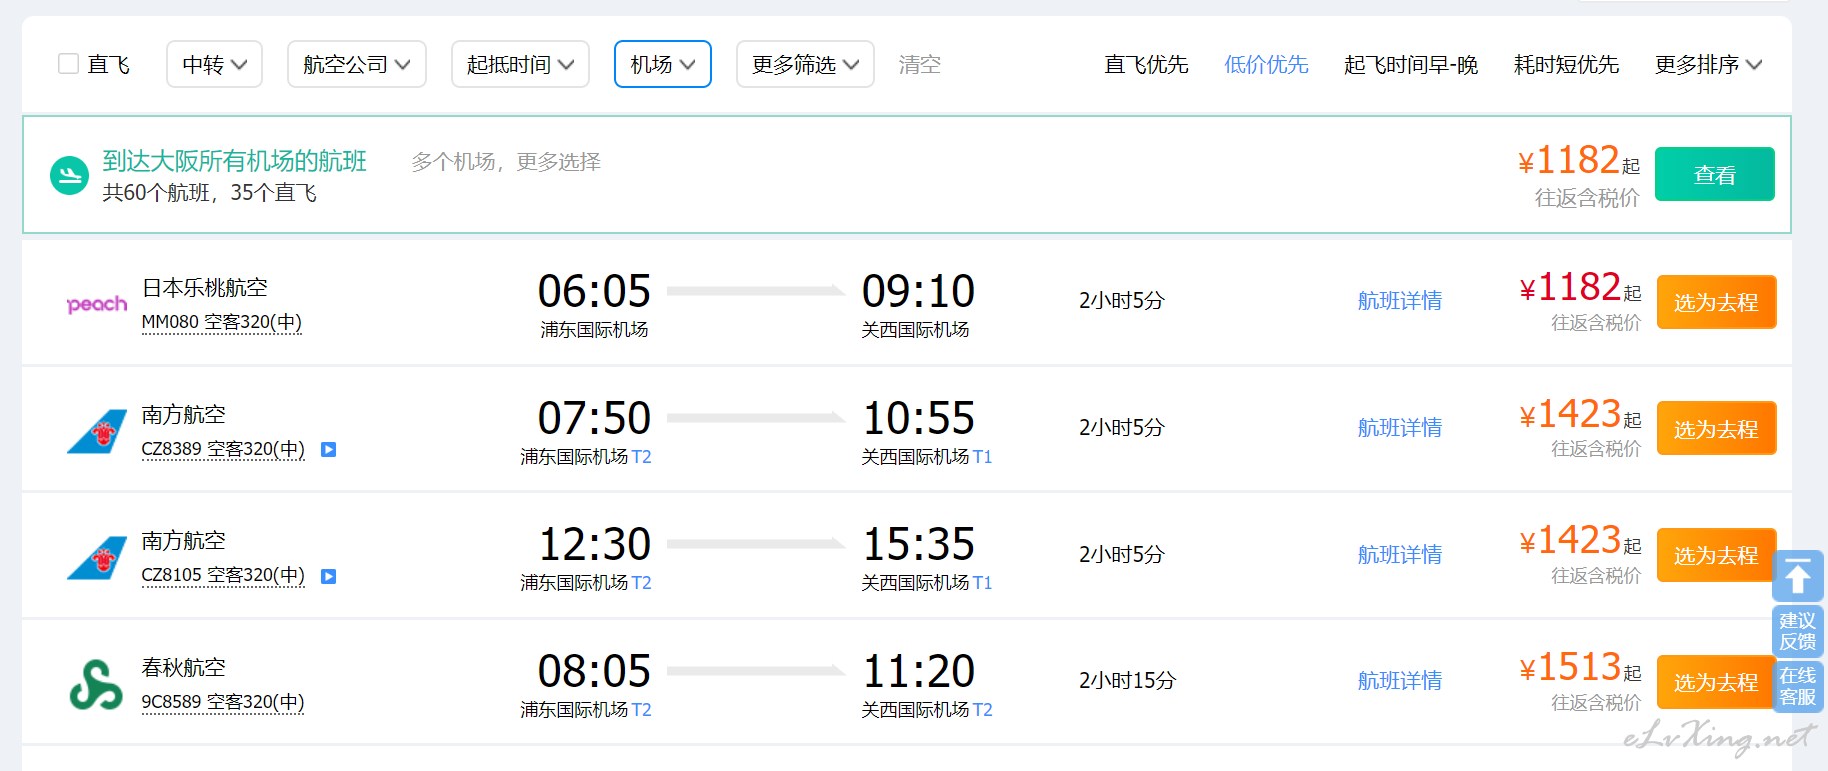
Task: Open 航班详情 for flight MM080
Action: [x=1400, y=301]
